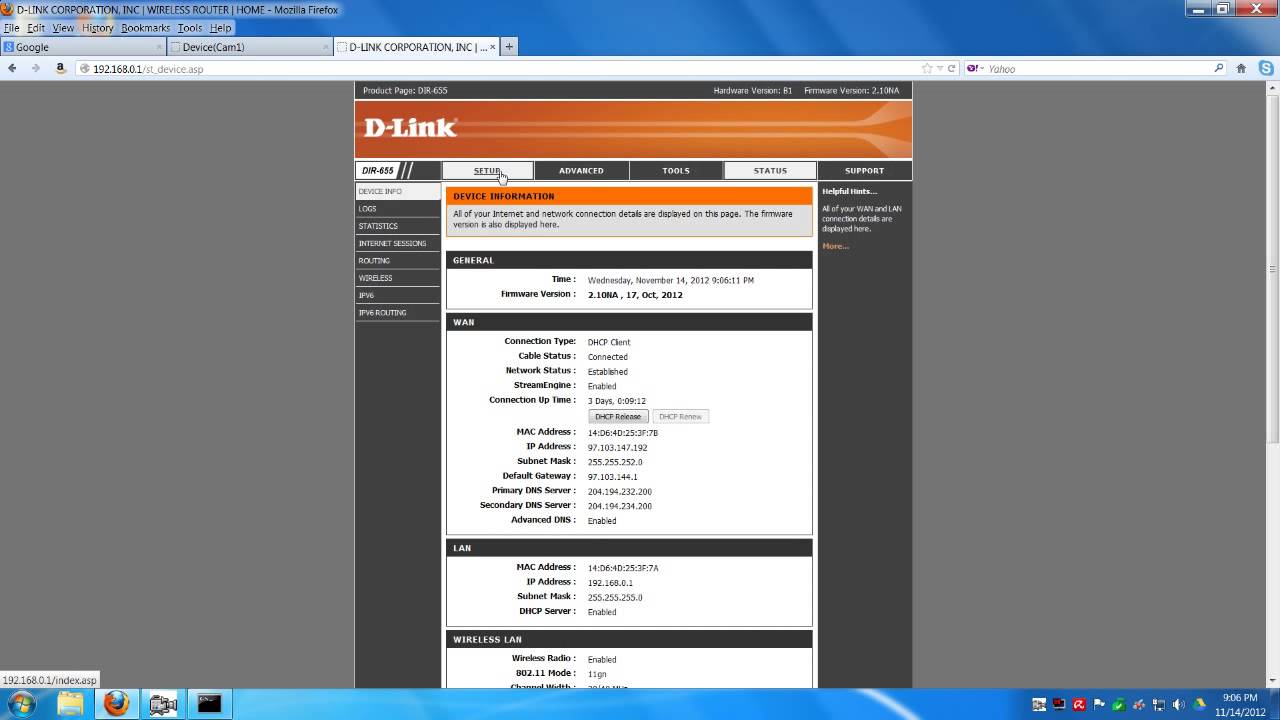Open the SUPPORT router tab

tap(864, 171)
